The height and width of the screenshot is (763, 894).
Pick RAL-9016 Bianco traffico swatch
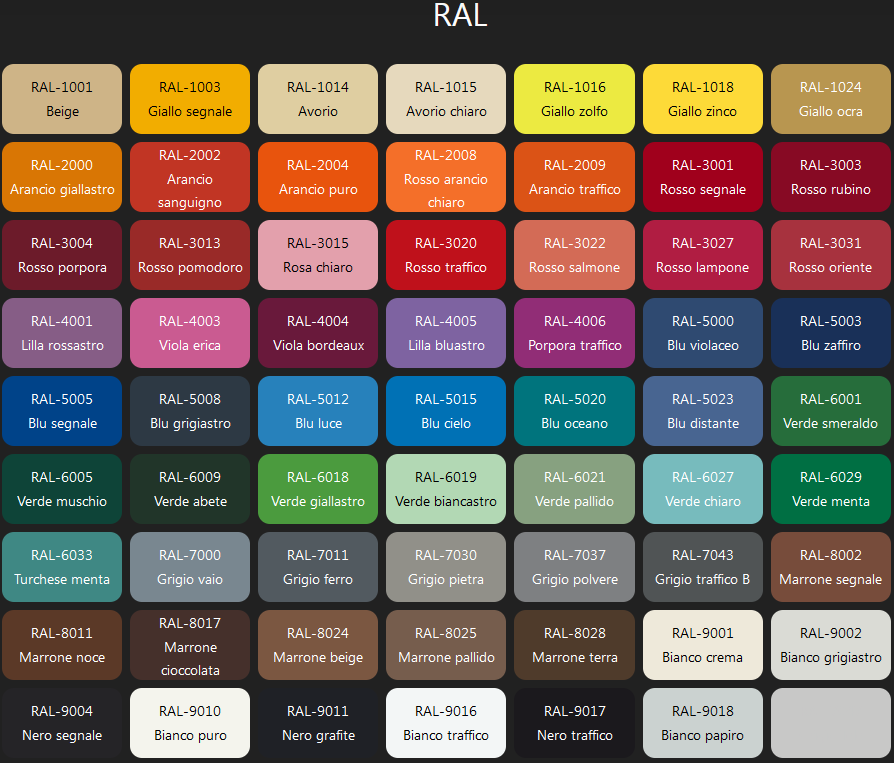click(x=446, y=723)
